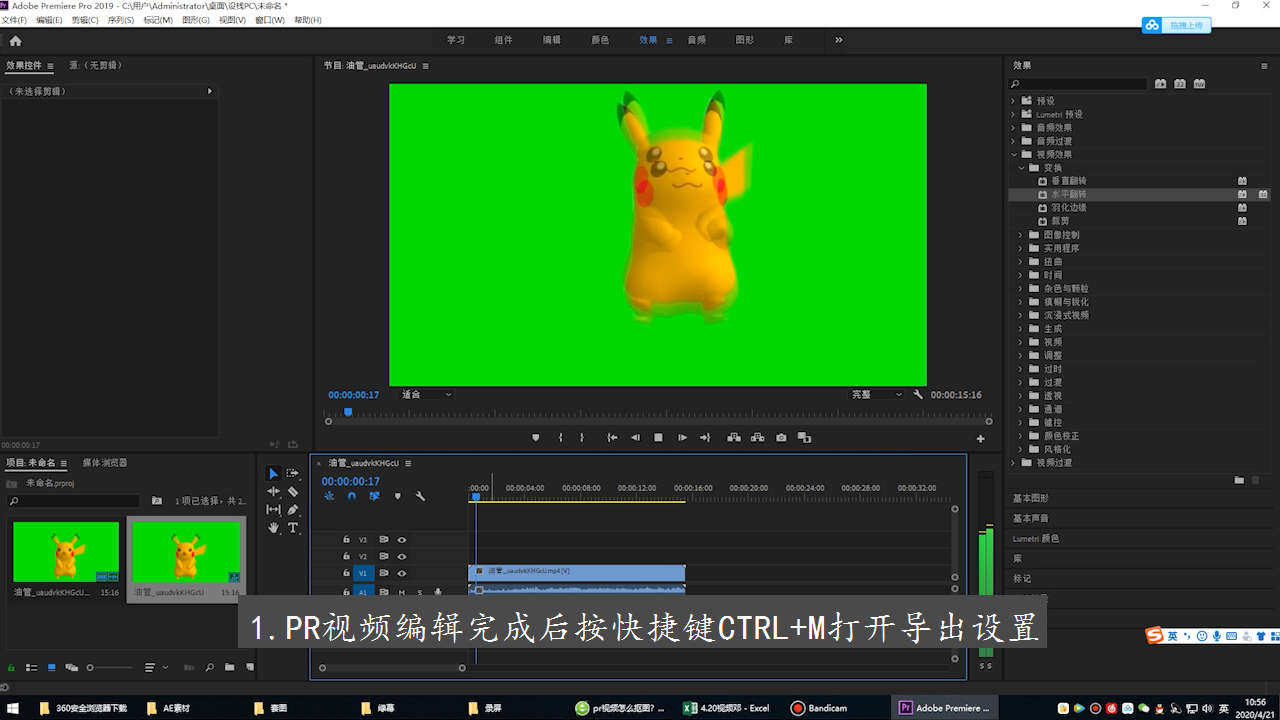Click the accelerated effects filter icon
This screenshot has height=720, width=1280.
[x=1160, y=84]
